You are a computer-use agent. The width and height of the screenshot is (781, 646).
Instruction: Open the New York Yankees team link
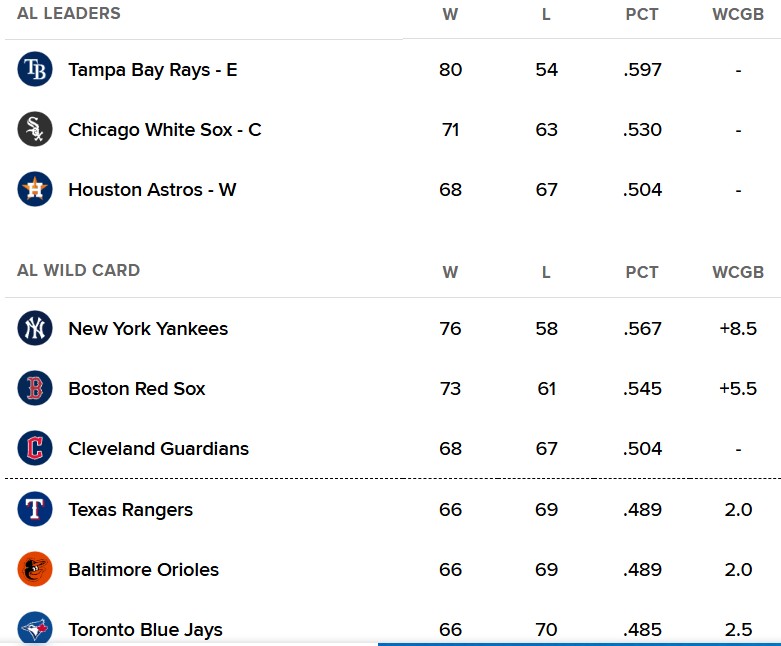coord(148,329)
